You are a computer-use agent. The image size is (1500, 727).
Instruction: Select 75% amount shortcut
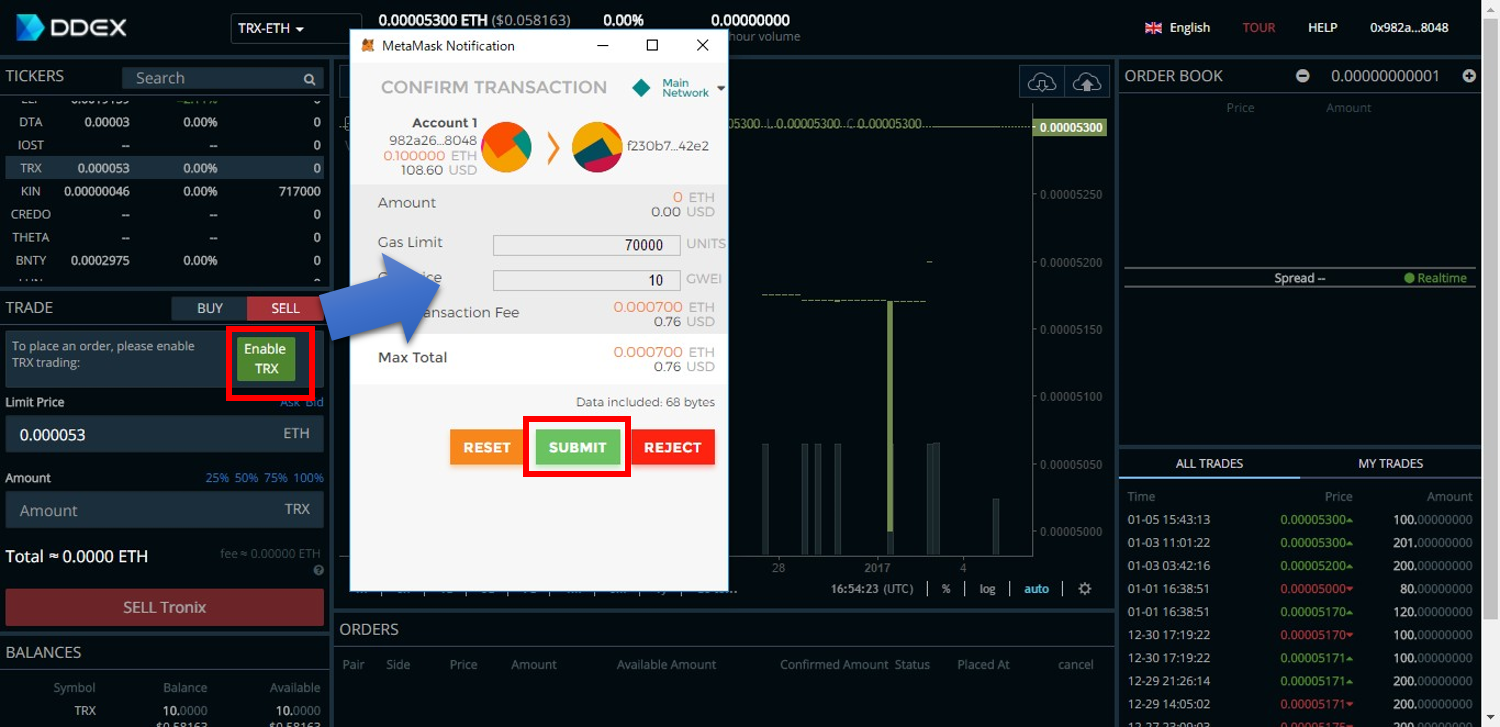pos(275,478)
